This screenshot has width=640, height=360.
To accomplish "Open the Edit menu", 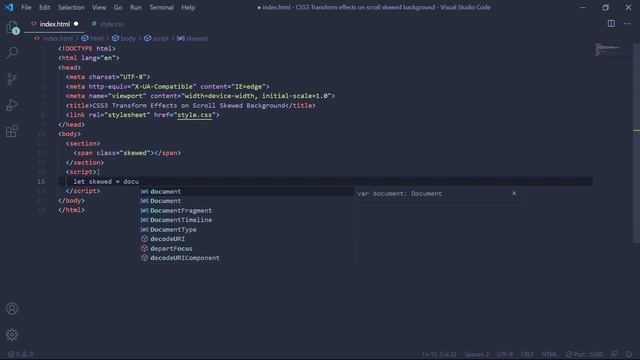I will coord(44,7).
